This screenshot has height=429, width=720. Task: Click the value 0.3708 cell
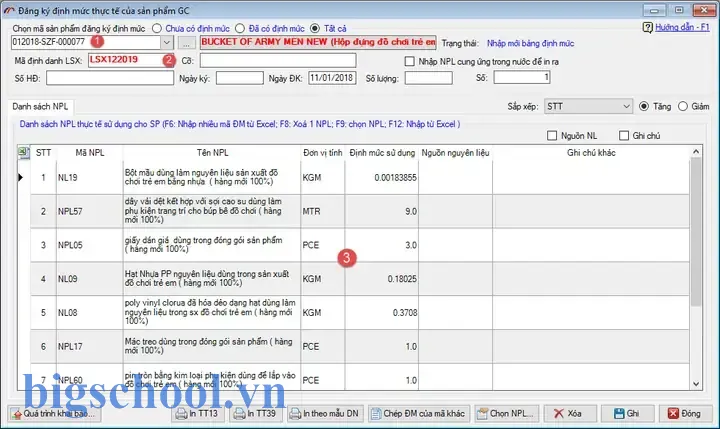click(x=382, y=313)
